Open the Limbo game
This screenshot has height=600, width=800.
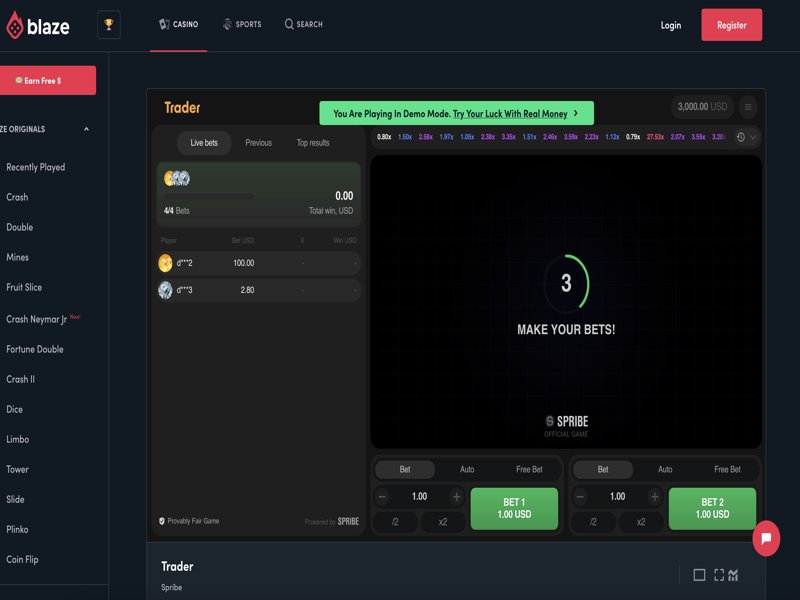pyautogui.click(x=17, y=439)
